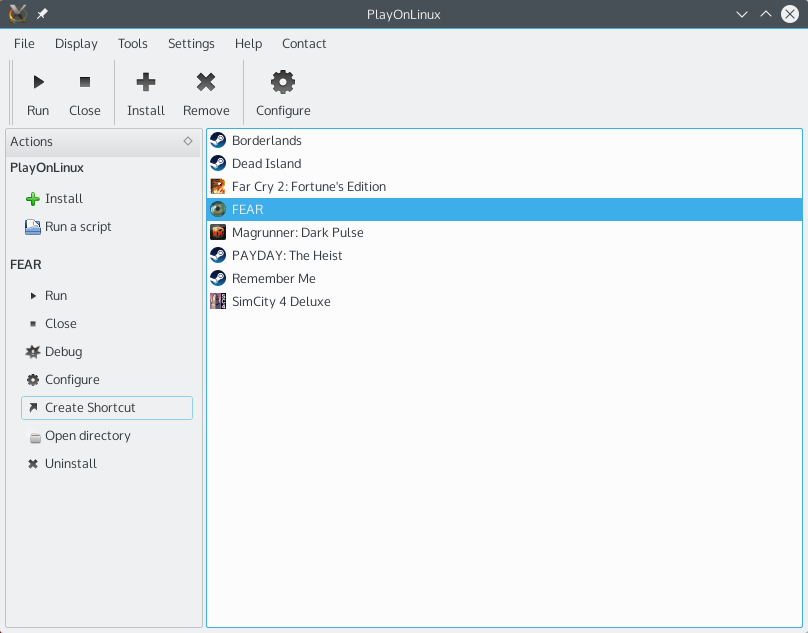
Task: Click Create Shortcut in sidebar
Action: pos(107,408)
